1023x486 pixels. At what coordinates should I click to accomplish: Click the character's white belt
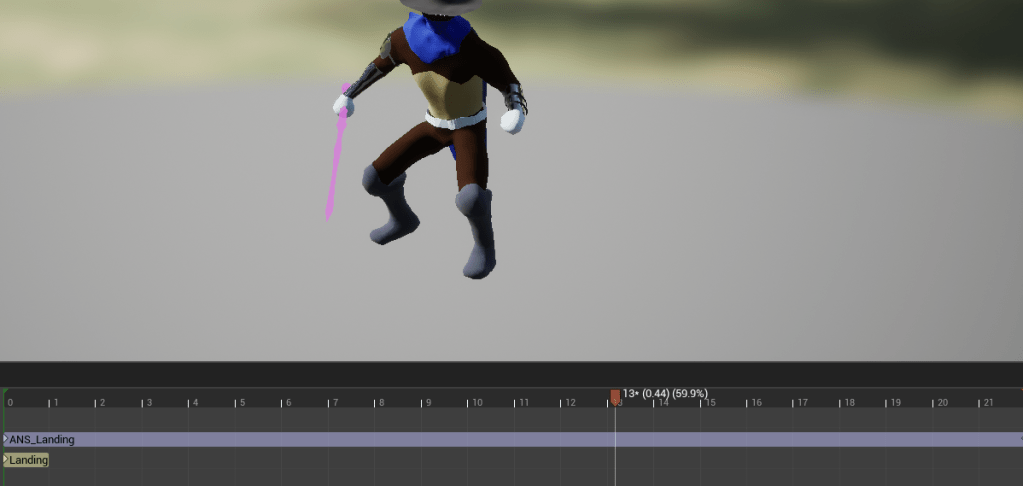tap(455, 119)
